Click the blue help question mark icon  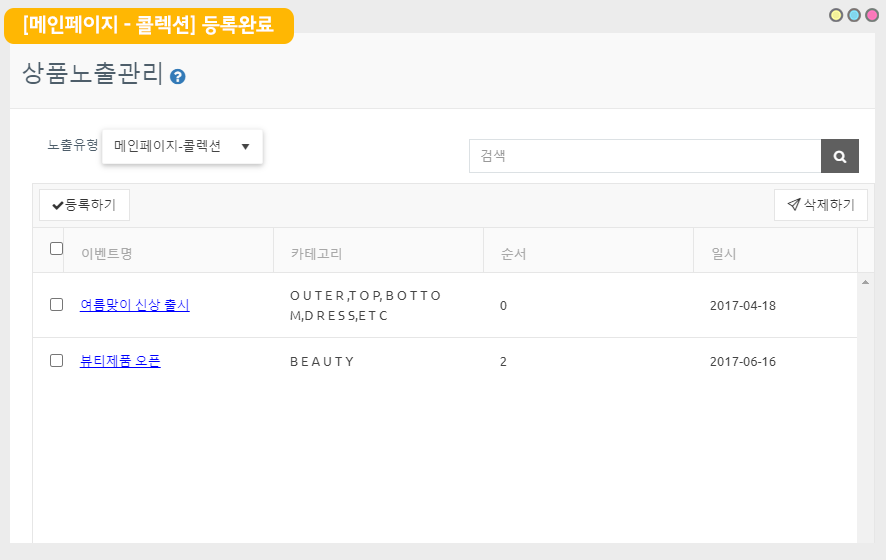click(178, 76)
